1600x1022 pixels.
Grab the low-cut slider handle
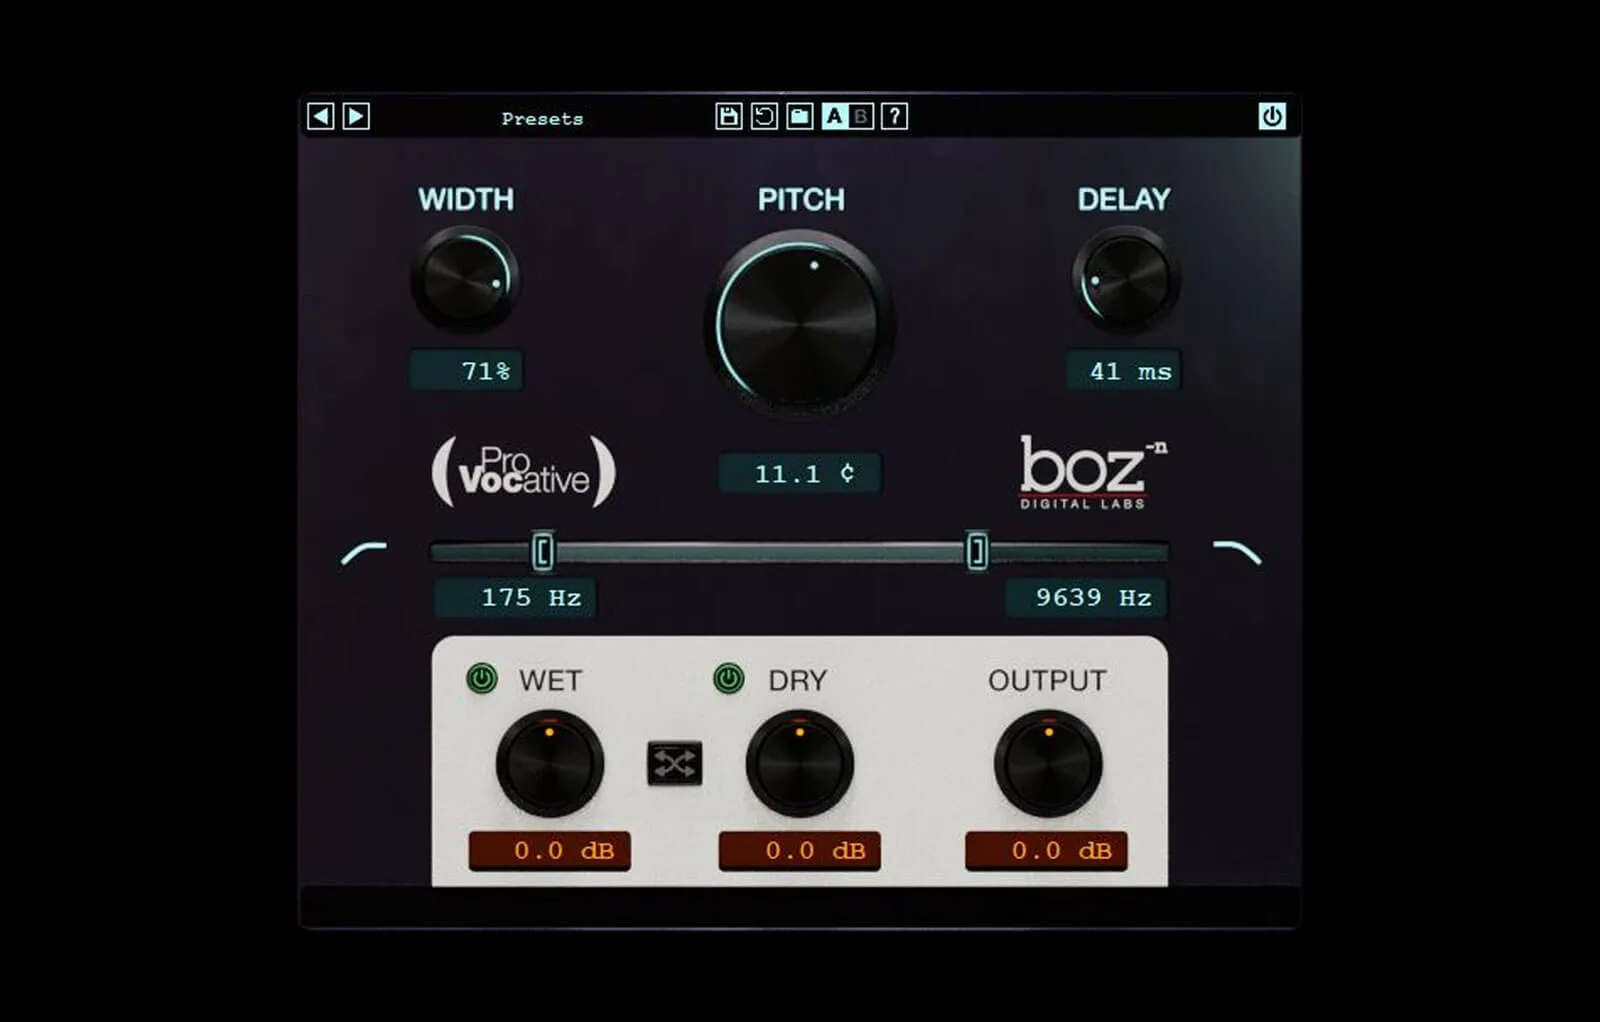(x=542, y=551)
